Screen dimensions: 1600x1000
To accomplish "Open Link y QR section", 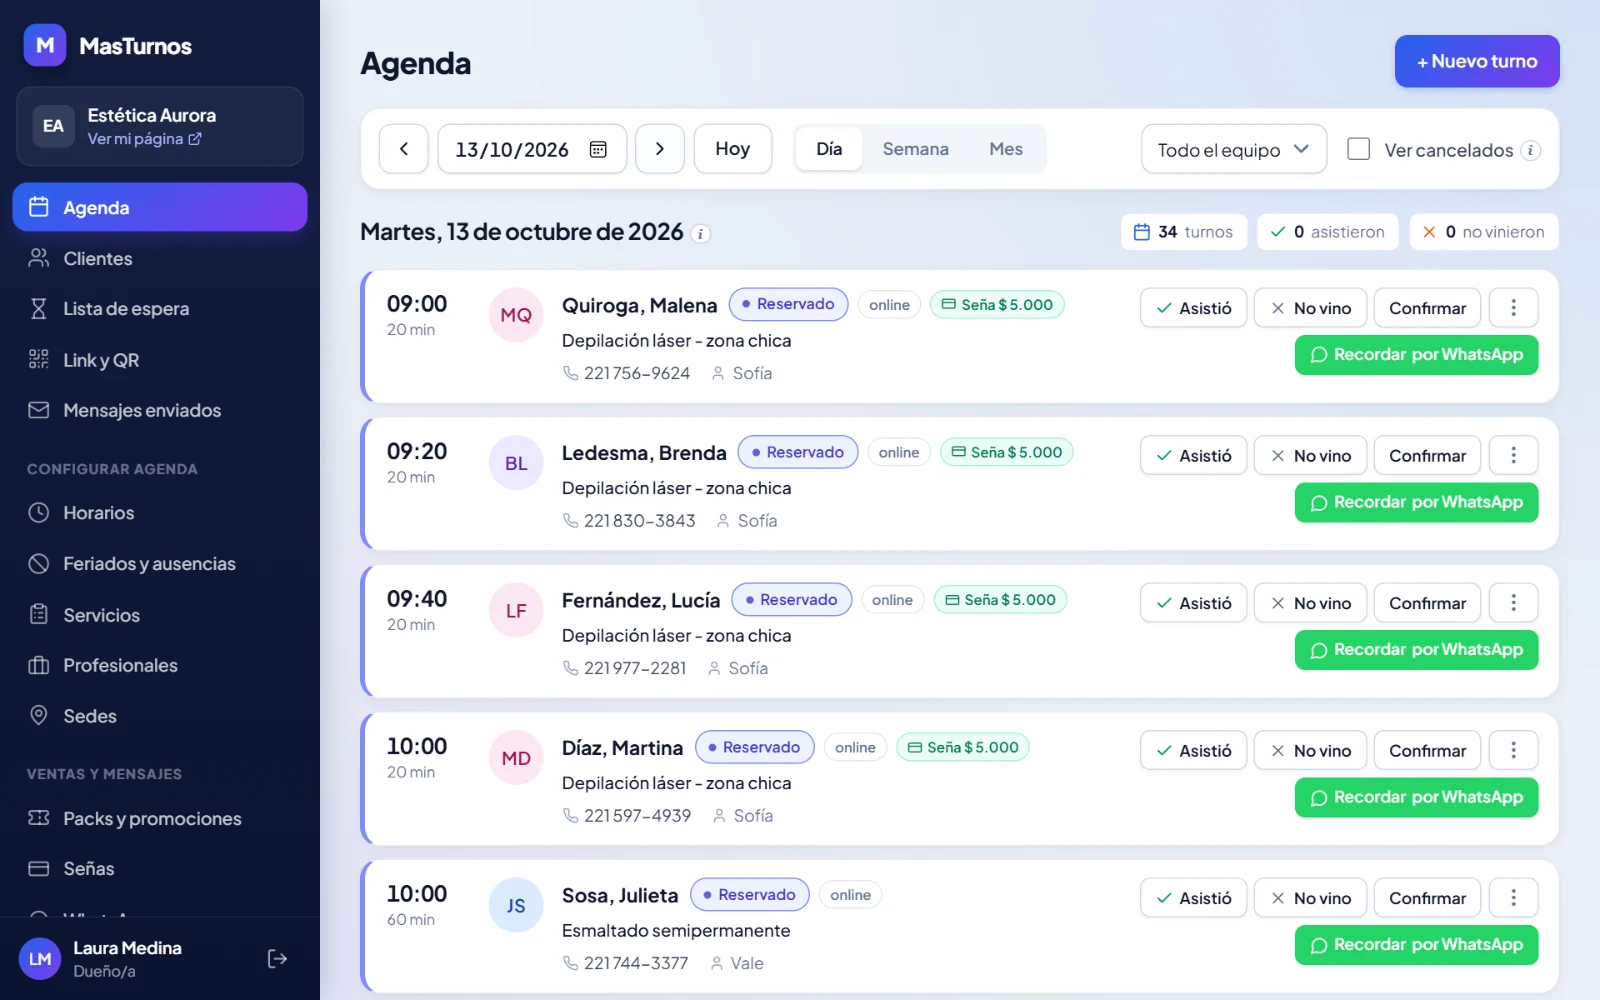I will (160, 360).
